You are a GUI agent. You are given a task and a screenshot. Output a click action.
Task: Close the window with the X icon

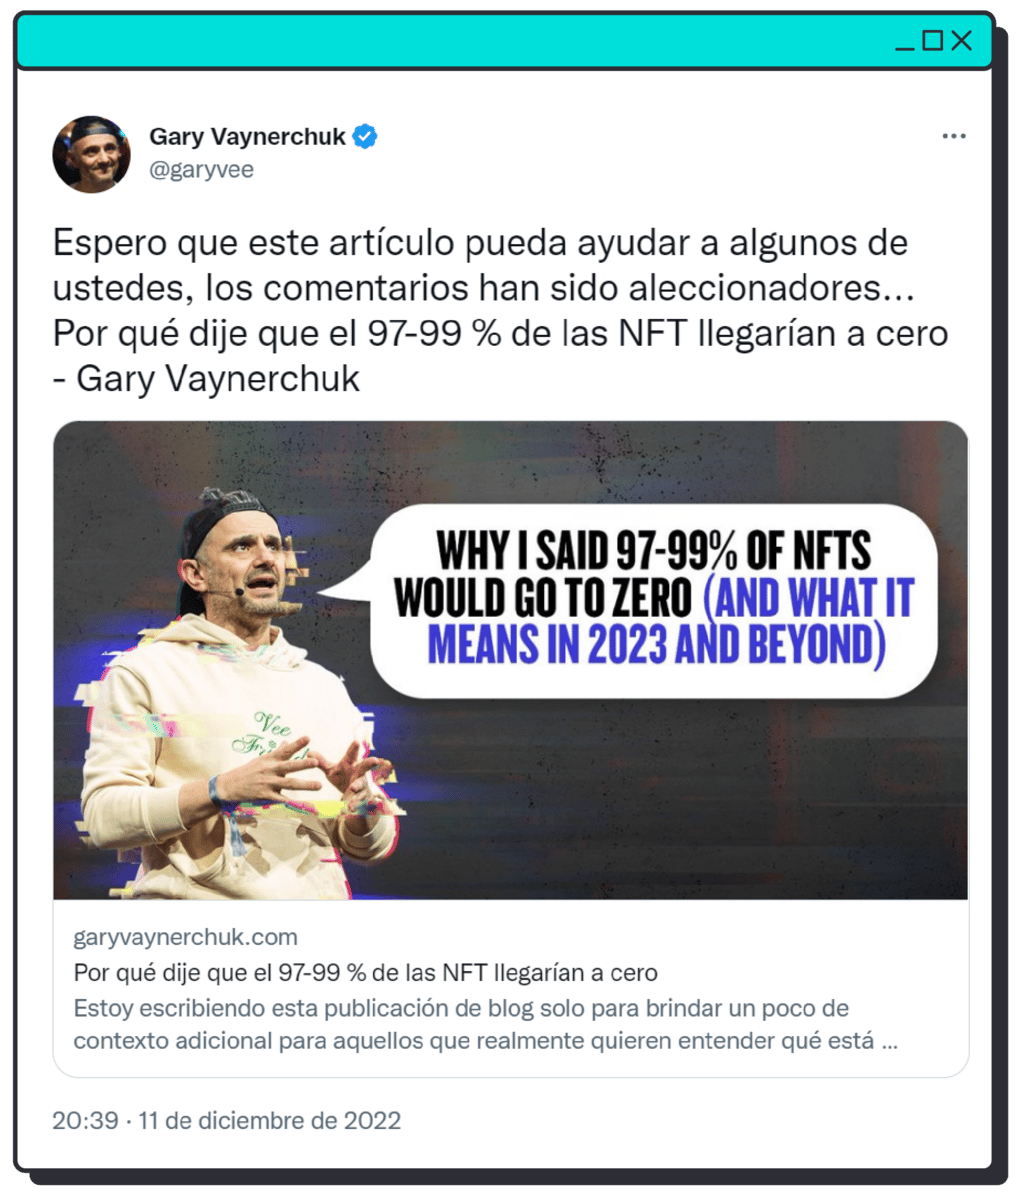coord(962,40)
